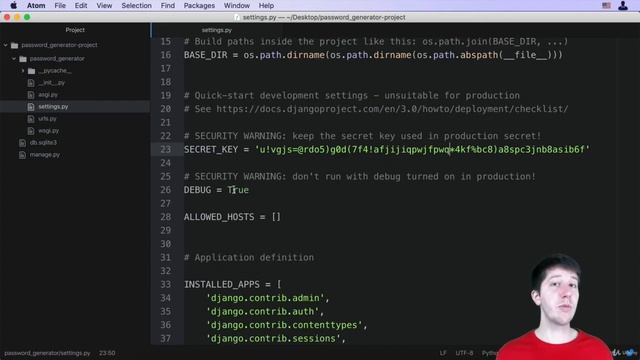
Task: Click the file icon beside asgi.py
Action: [31, 95]
